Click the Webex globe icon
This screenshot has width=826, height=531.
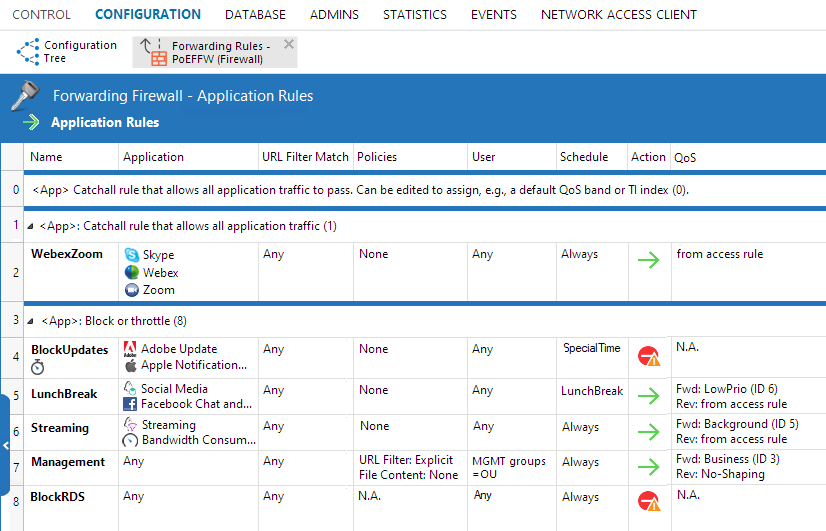(131, 272)
